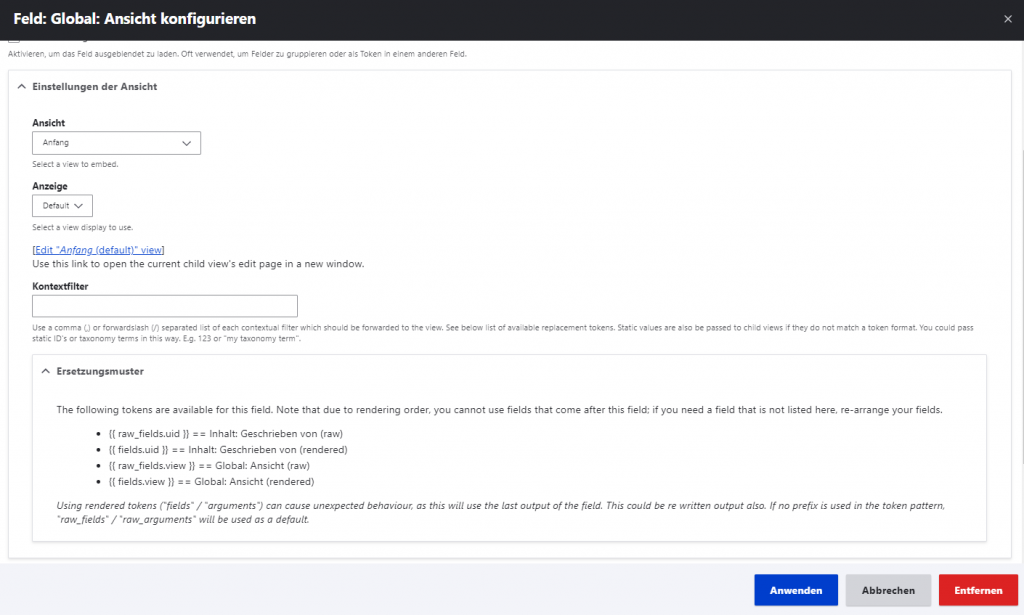This screenshot has height=615, width=1024.
Task: Click the chevron beside Einstellungen der Ansicht
Action: click(22, 87)
